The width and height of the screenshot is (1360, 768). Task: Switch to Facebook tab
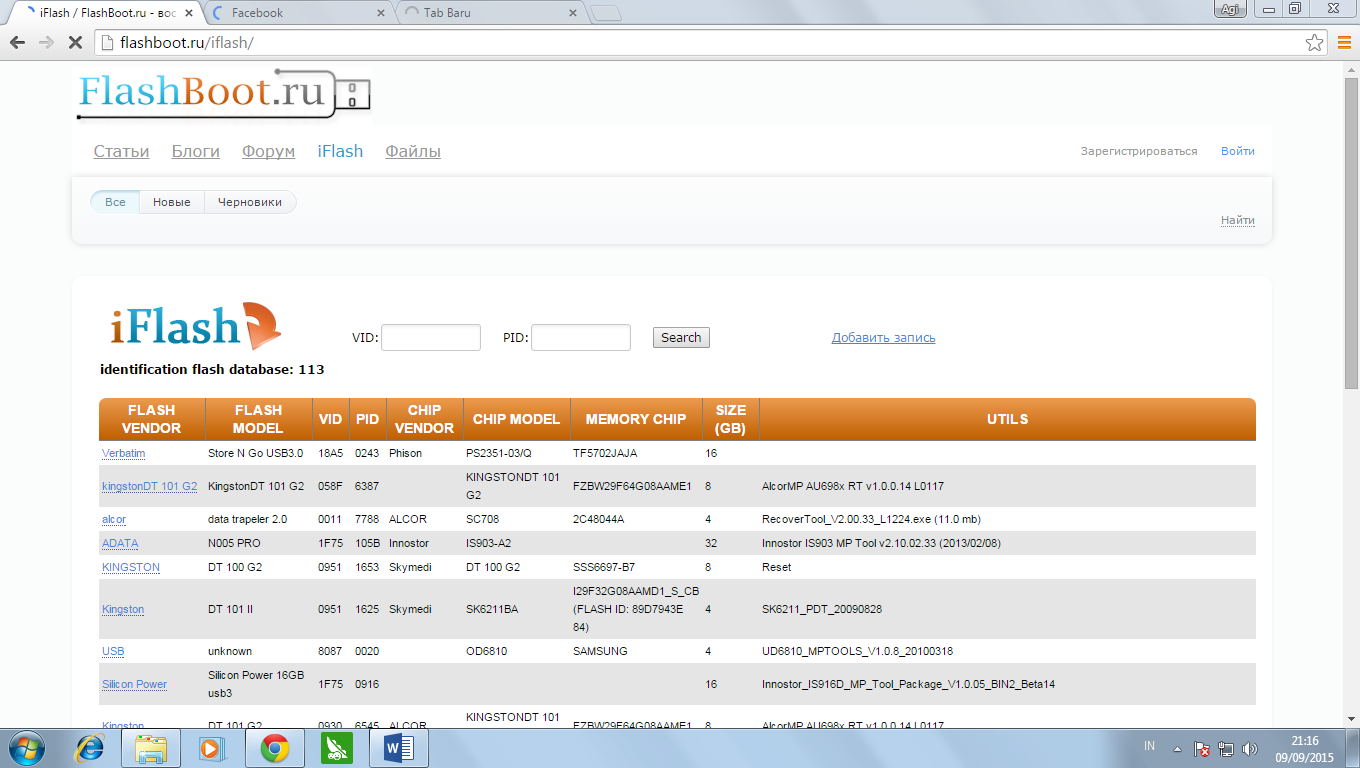(x=300, y=13)
